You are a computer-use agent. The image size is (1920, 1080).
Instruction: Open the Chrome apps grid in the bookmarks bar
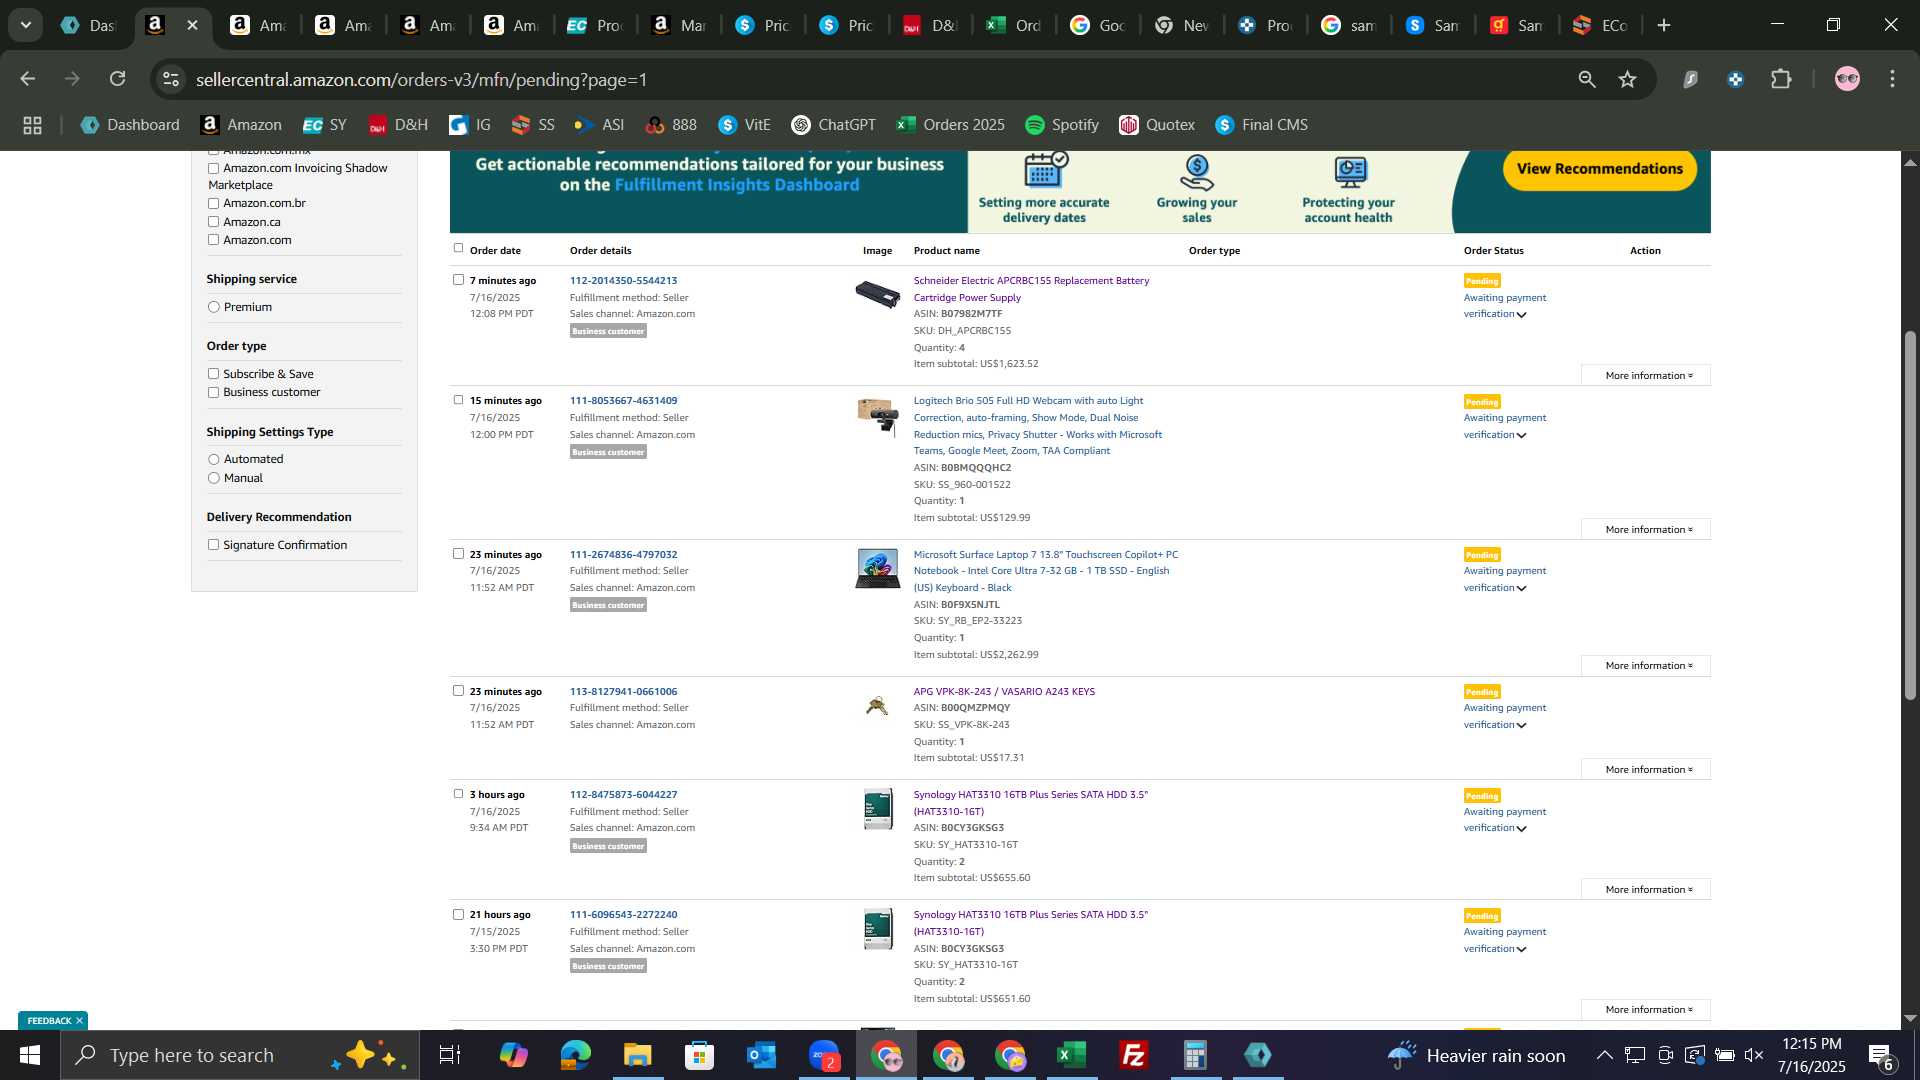pyautogui.click(x=32, y=125)
